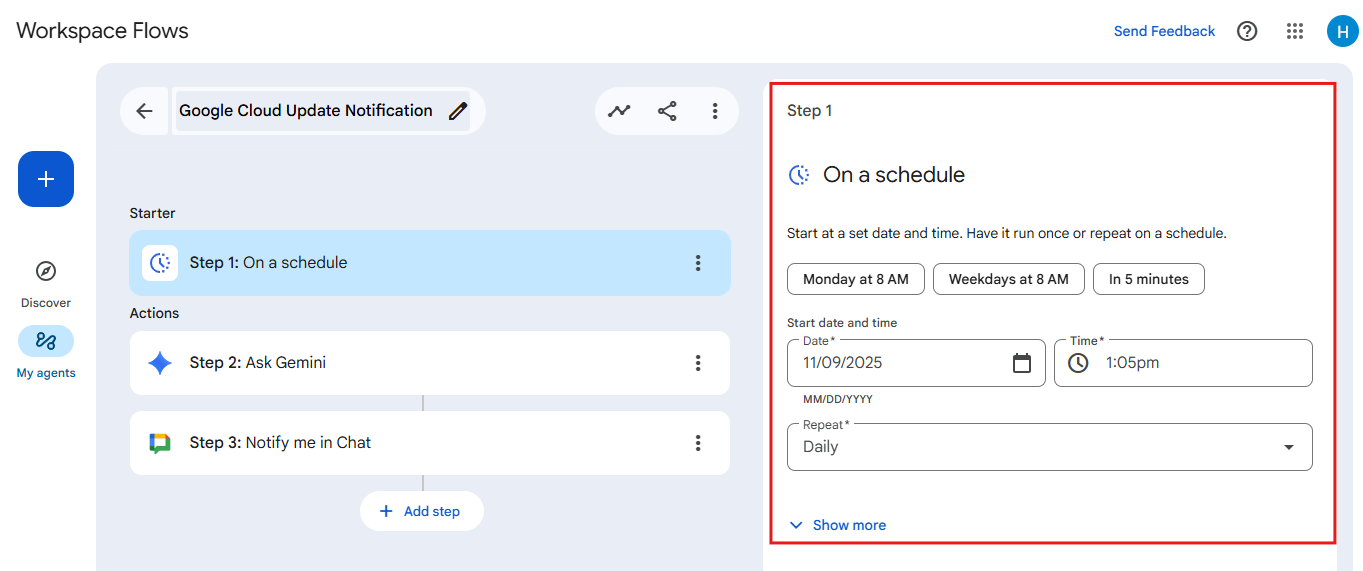Click the back arrow beside flow title
This screenshot has height=571, width=1363.
(144, 111)
